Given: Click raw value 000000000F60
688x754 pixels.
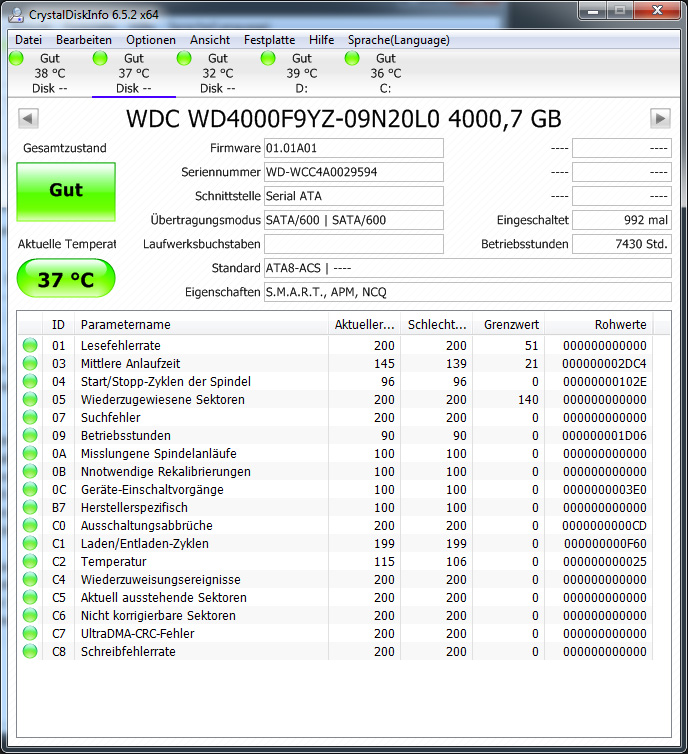Looking at the screenshot, I should (605, 543).
